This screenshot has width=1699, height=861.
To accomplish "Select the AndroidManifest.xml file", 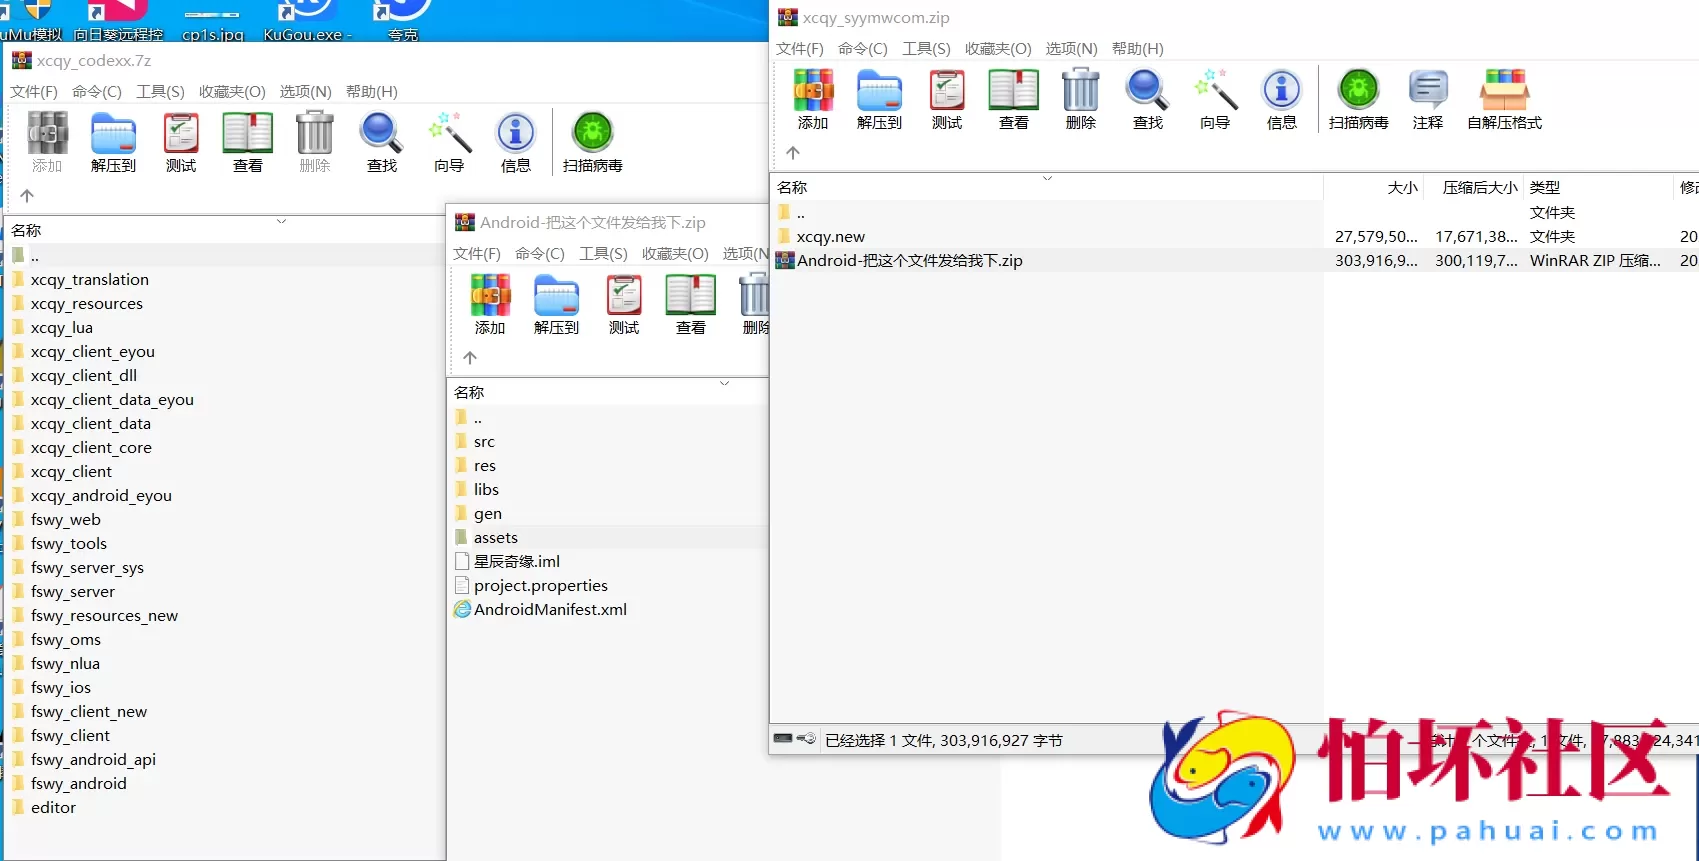I will [550, 610].
